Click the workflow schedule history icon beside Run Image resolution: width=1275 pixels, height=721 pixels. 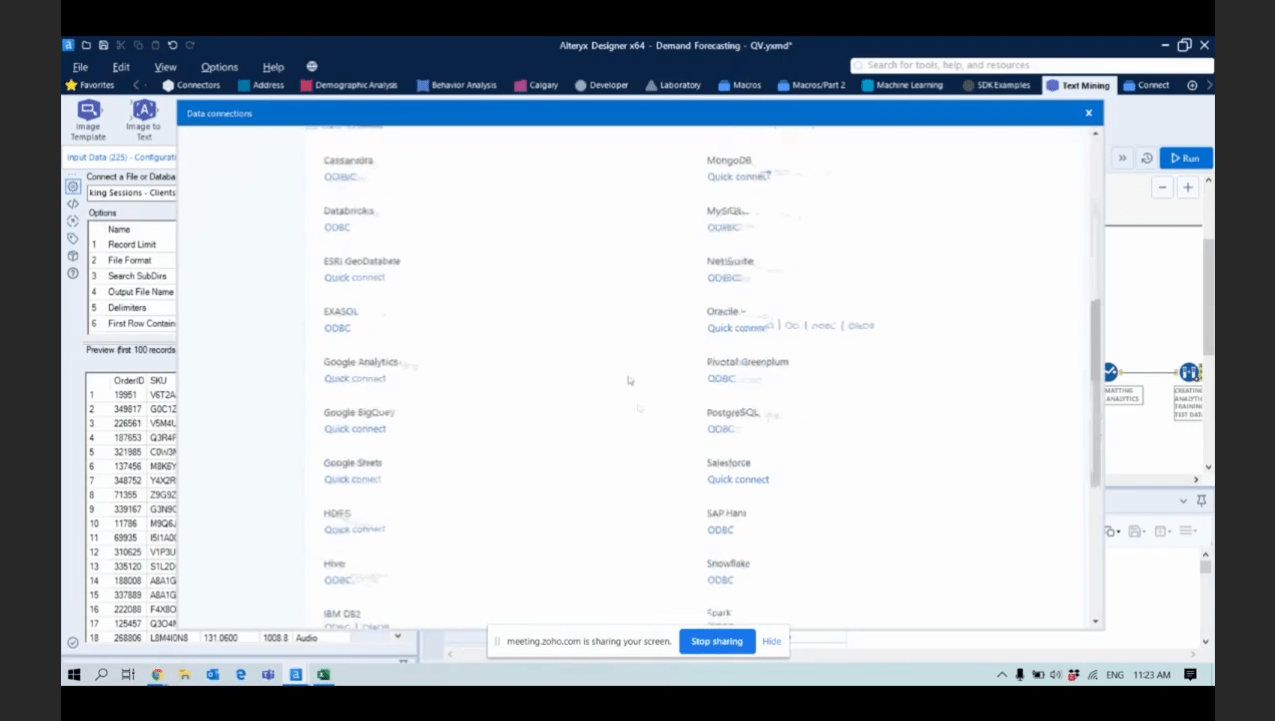(1147, 158)
